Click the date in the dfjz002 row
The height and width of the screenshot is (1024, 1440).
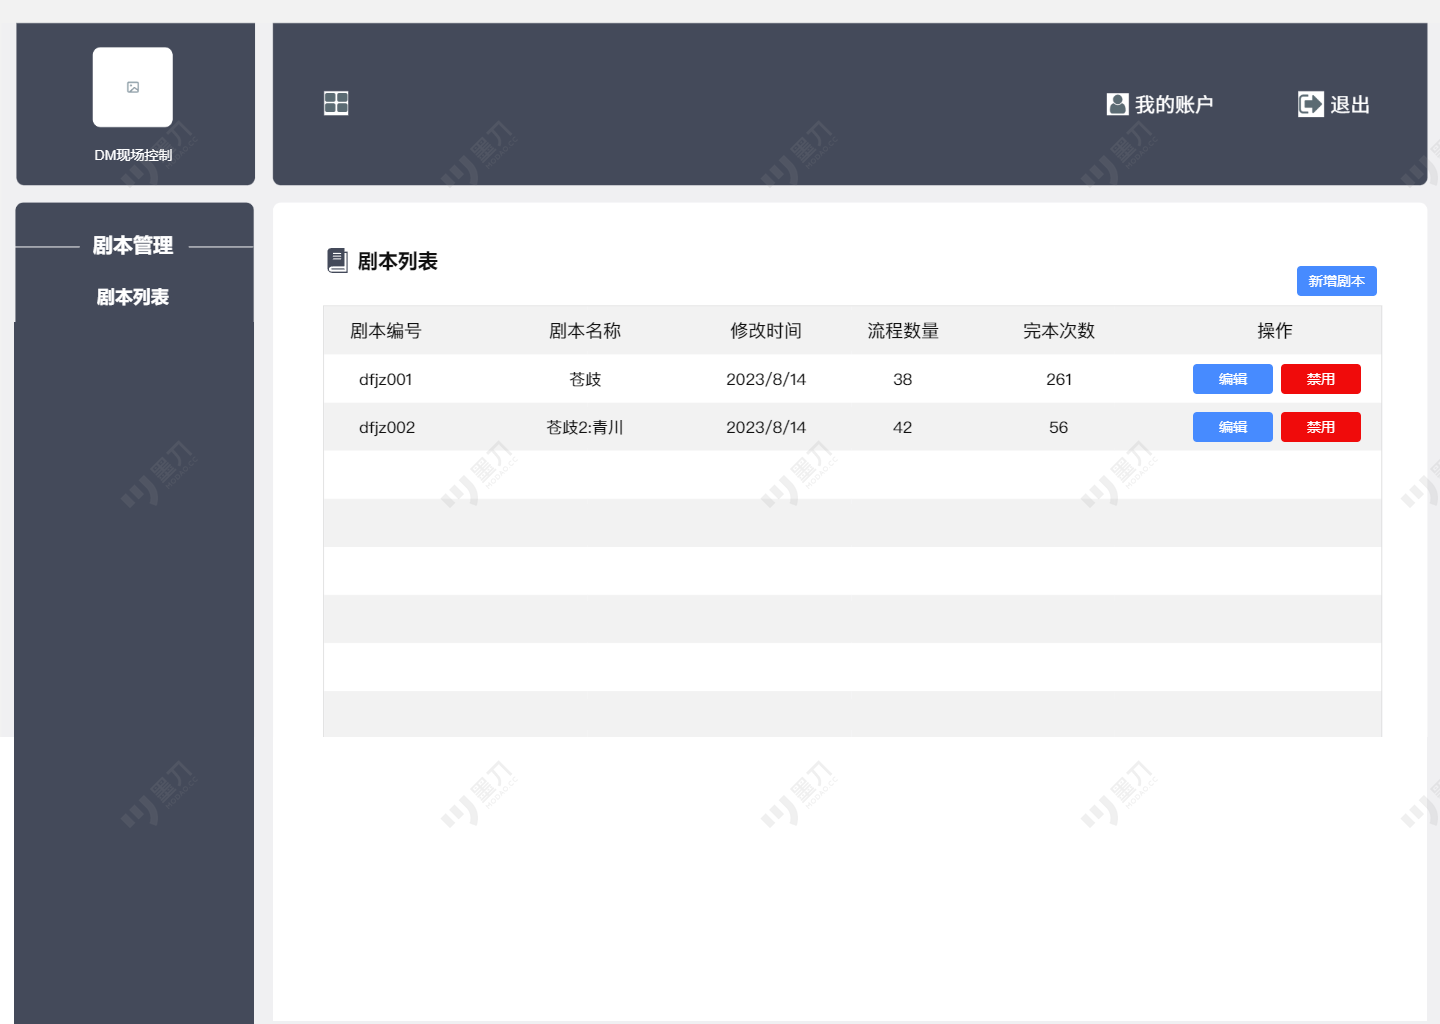766,427
